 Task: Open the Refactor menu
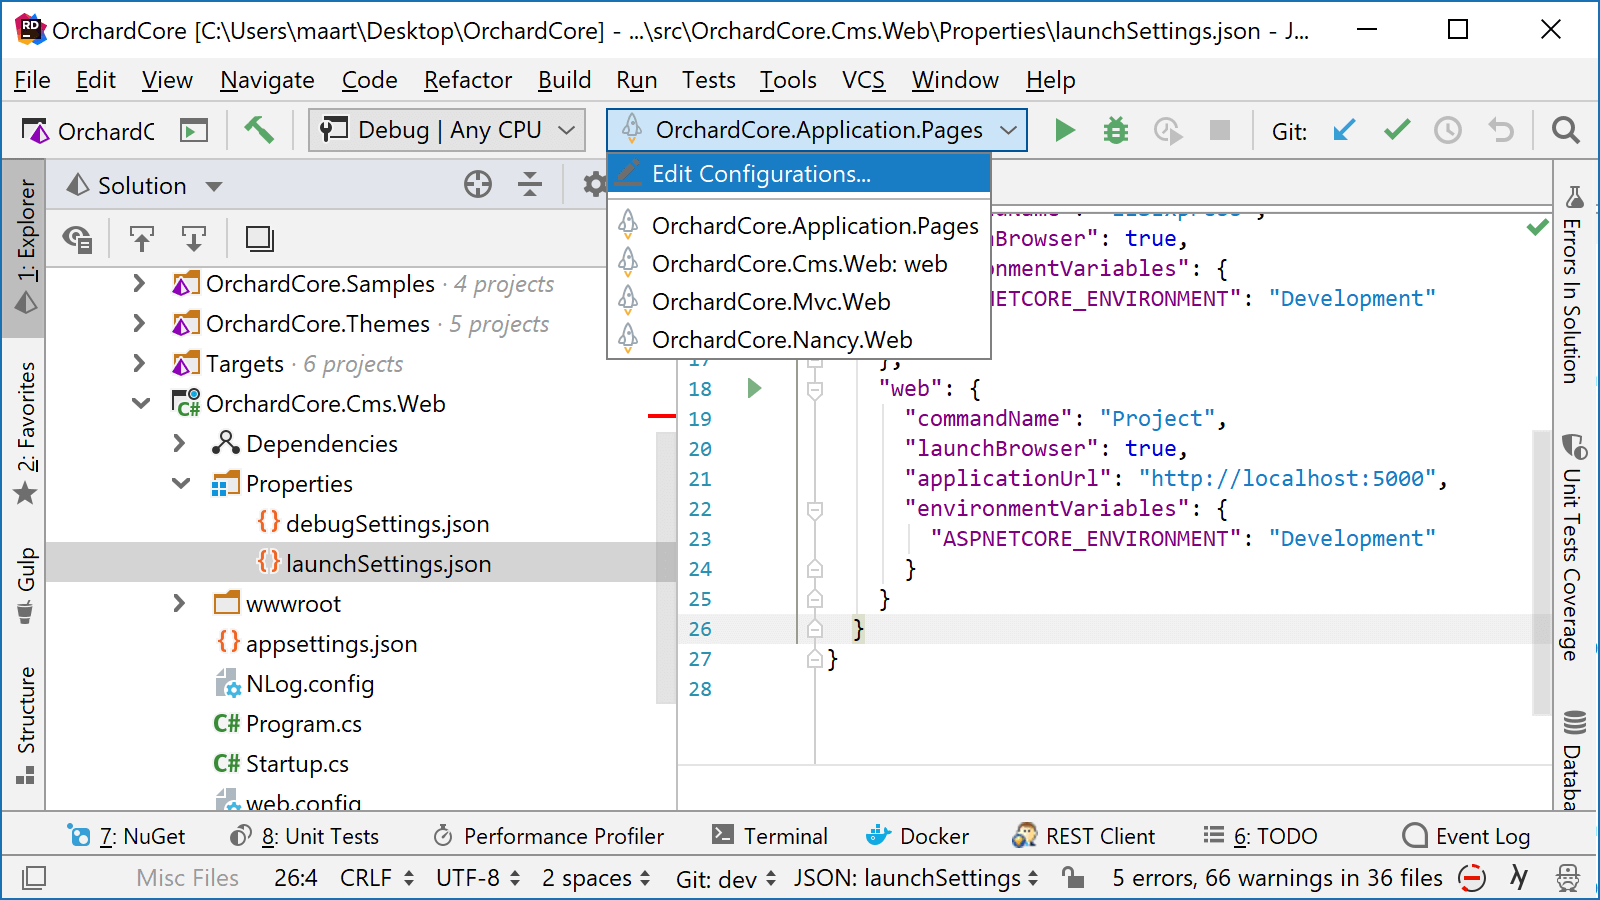click(467, 80)
